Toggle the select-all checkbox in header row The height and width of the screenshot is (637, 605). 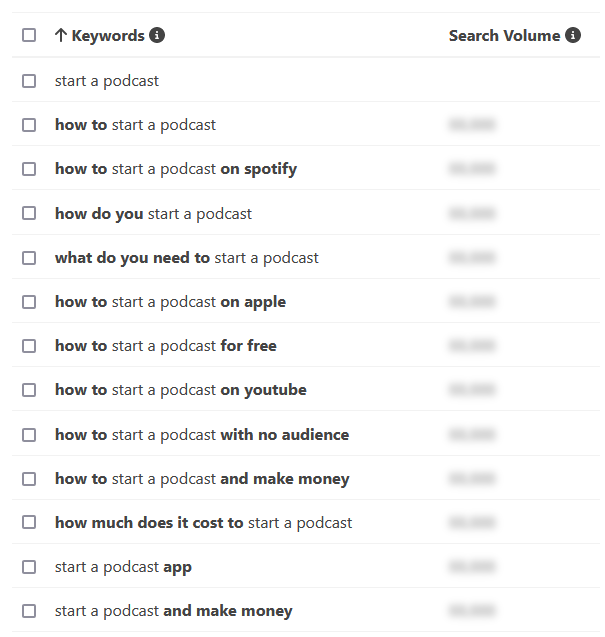(x=29, y=35)
